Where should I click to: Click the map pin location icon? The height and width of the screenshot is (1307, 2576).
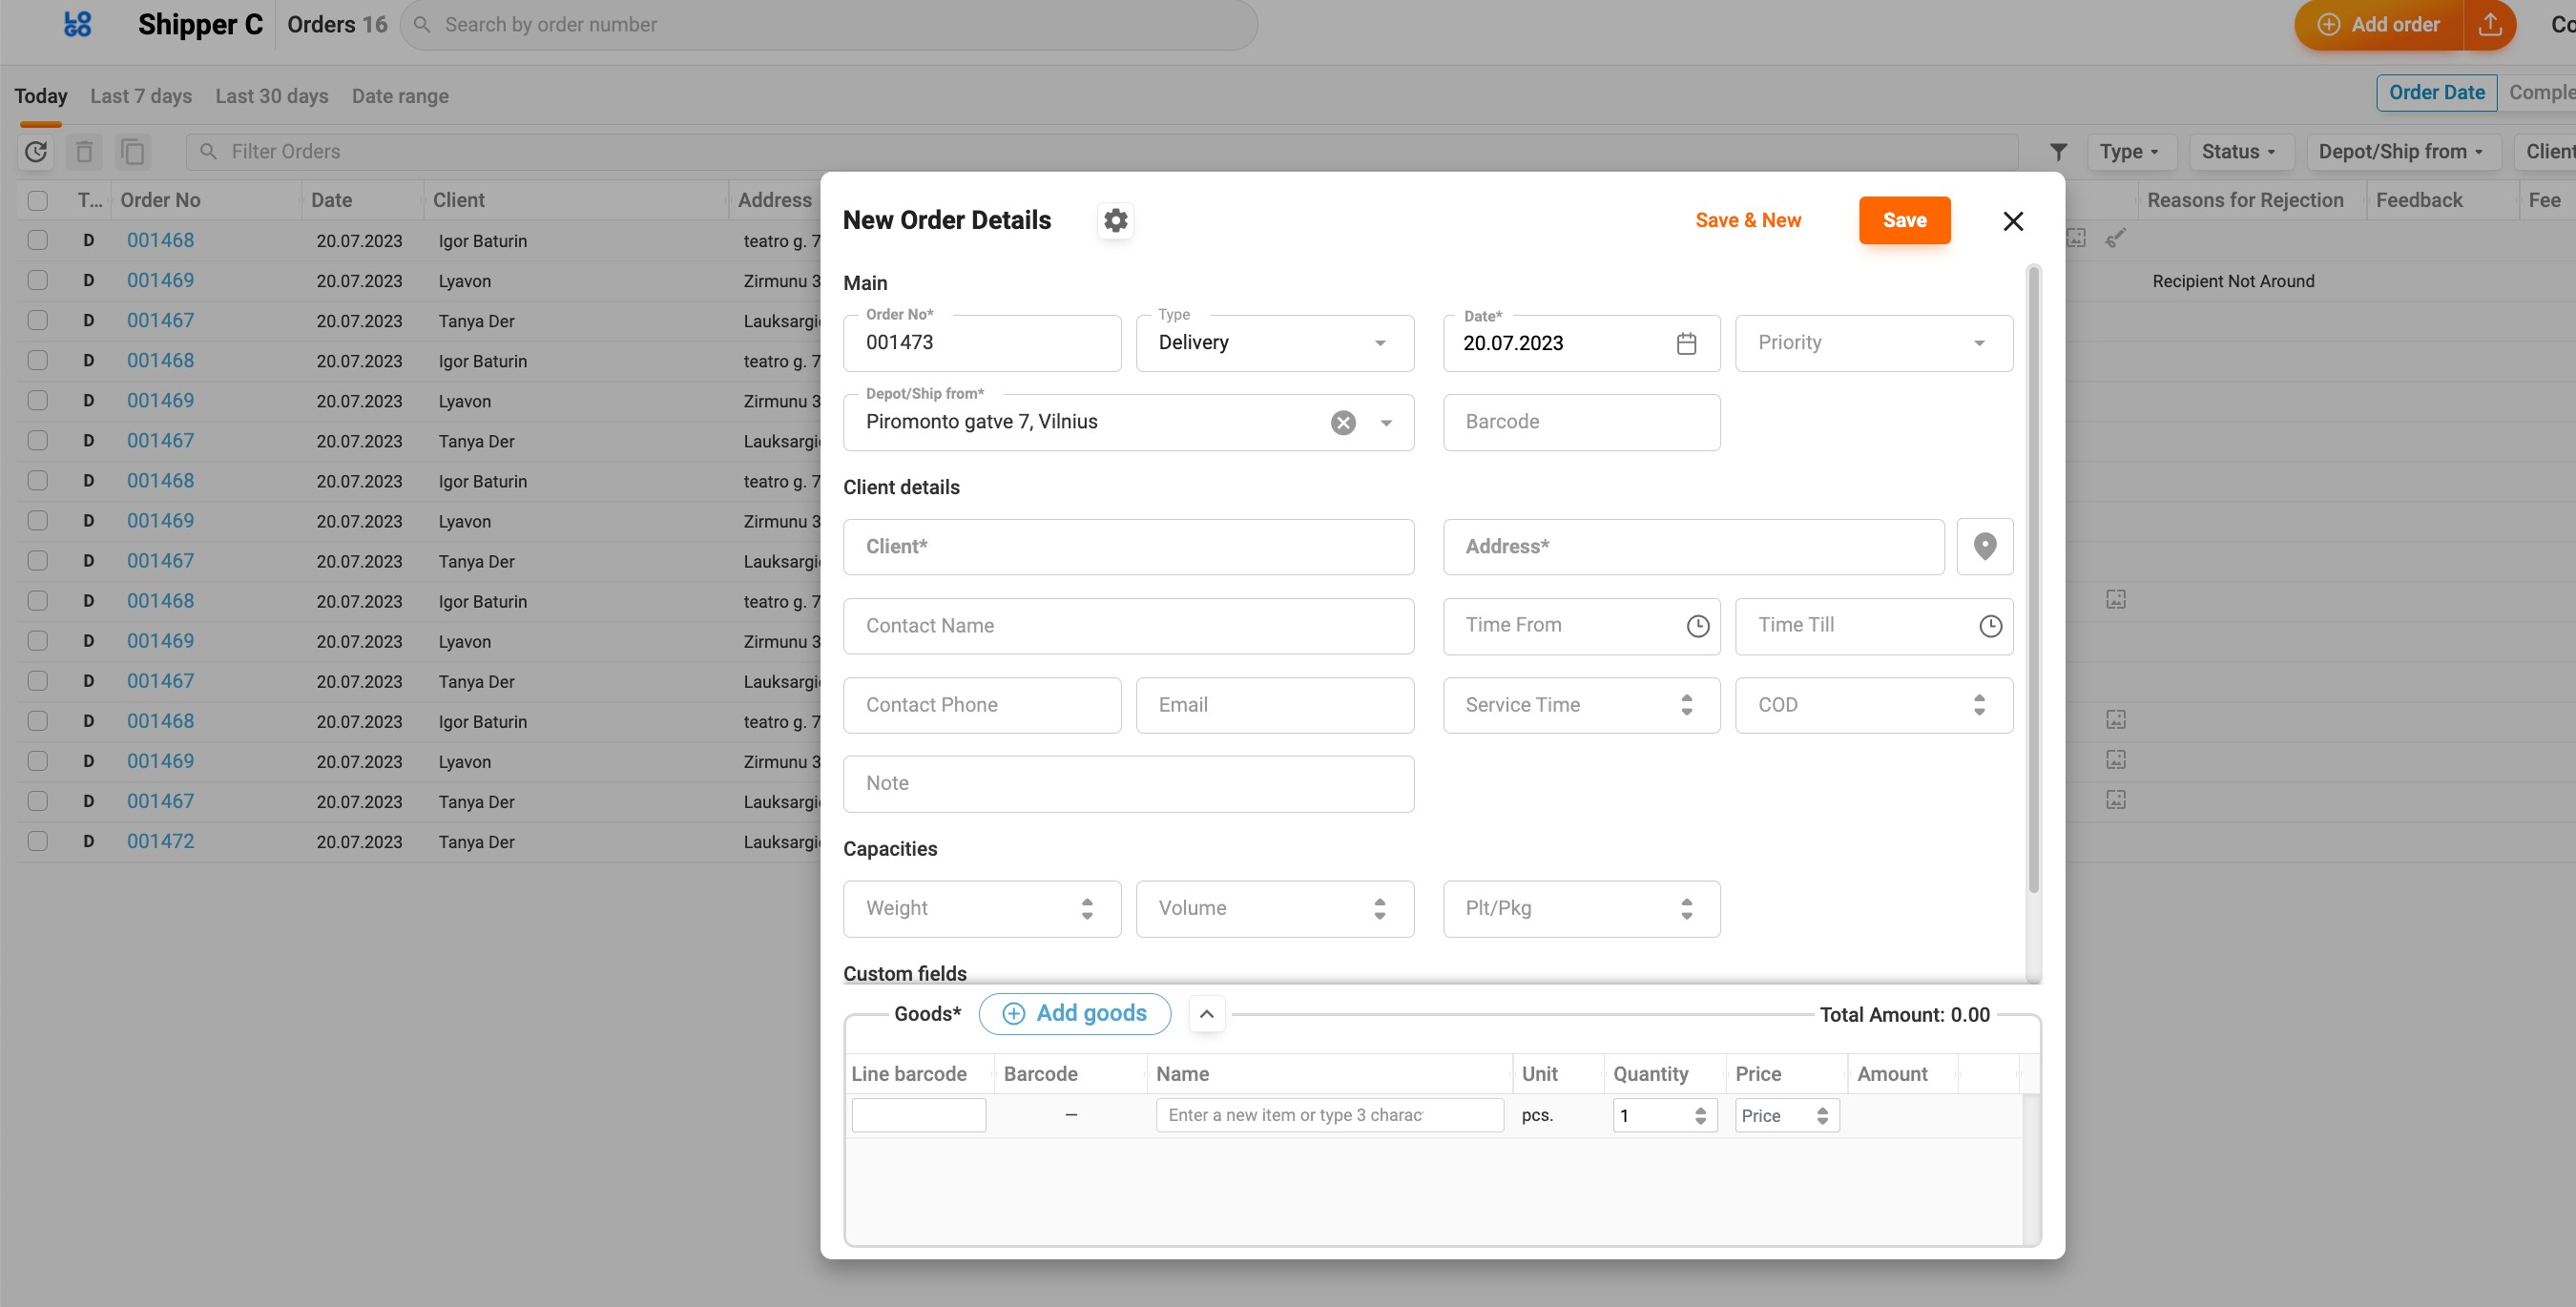[1984, 546]
